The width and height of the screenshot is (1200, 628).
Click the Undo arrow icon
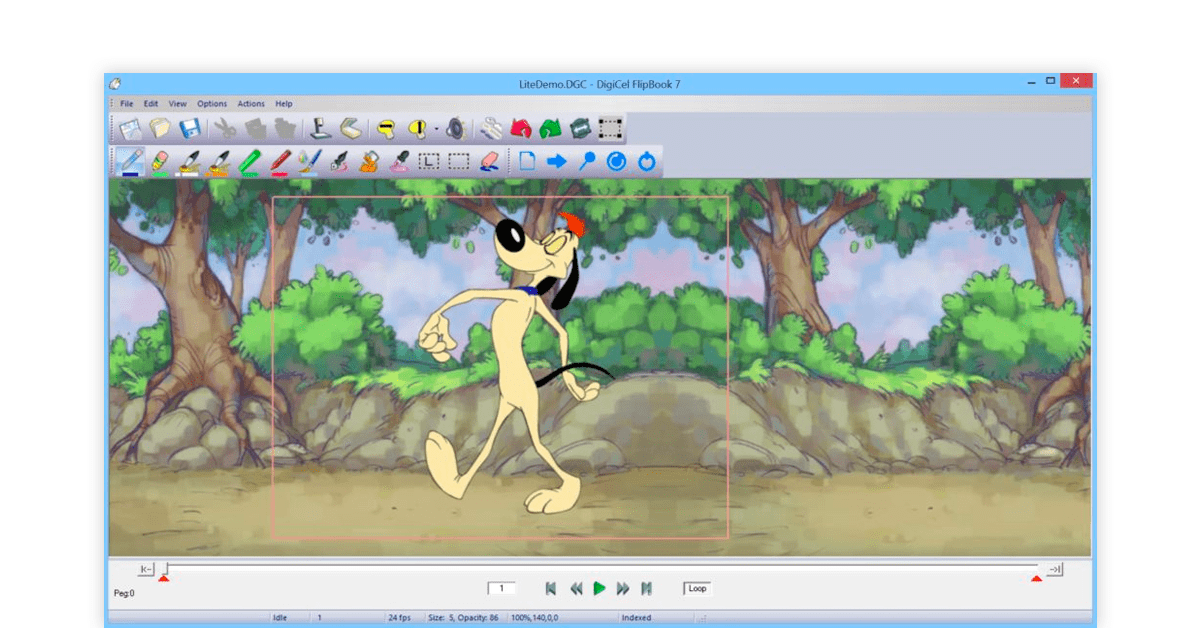pos(520,127)
